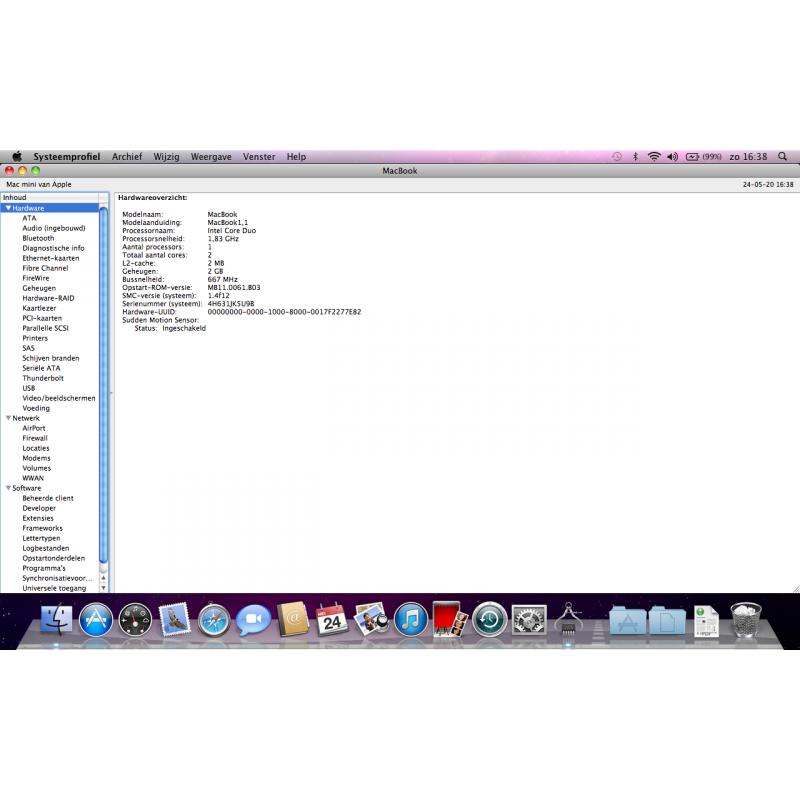Open the Venster menu
The width and height of the screenshot is (800, 800).
259,157
